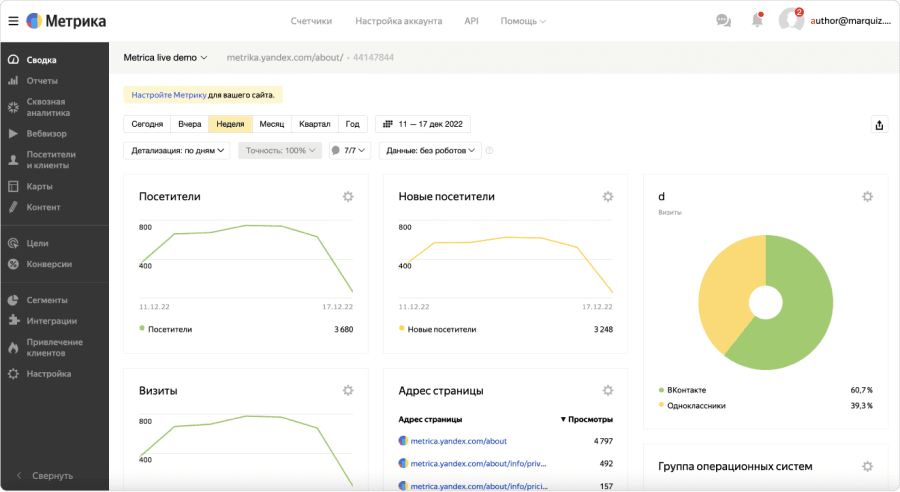This screenshot has width=900, height=492.
Task: Open the Счетчики menu item
Action: point(311,21)
